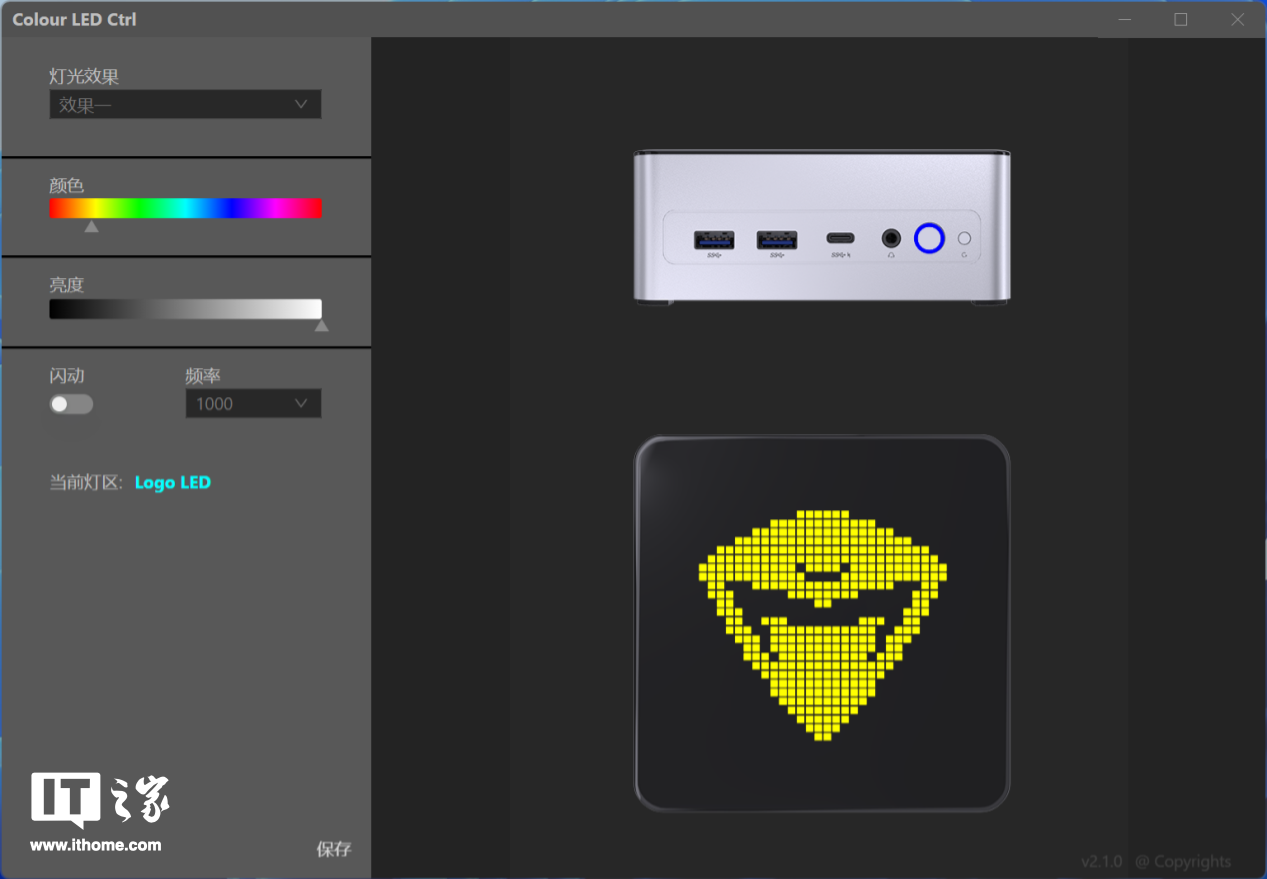Minimize the Colour LED Ctrl window
This screenshot has height=879, width=1267.
[1124, 19]
